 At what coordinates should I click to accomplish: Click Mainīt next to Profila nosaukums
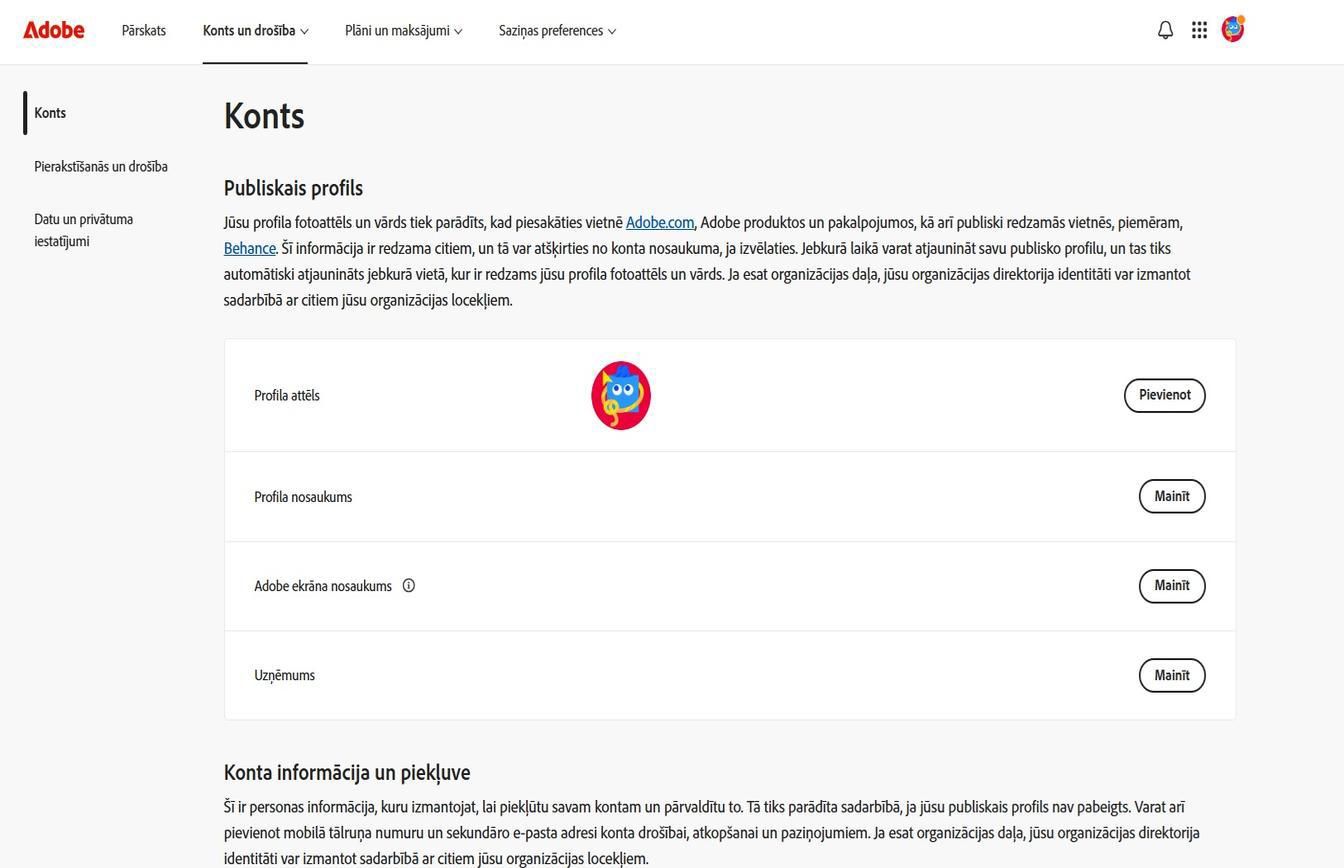coord(1171,496)
